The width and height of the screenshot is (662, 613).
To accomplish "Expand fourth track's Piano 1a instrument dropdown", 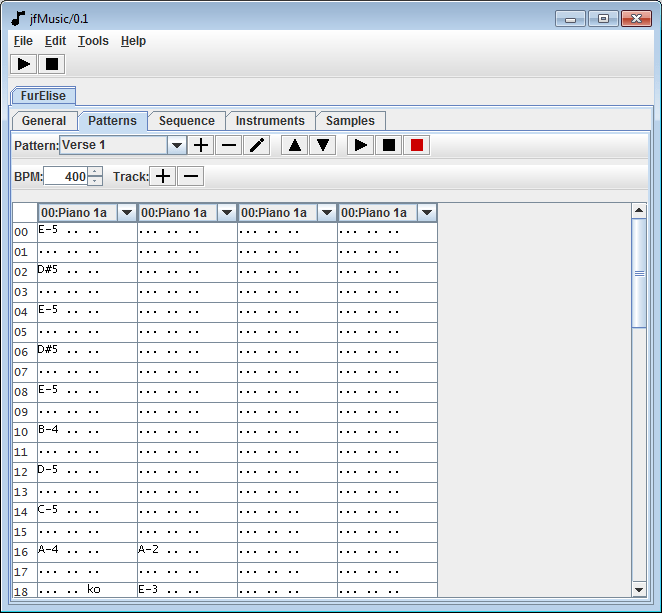I will coord(427,213).
